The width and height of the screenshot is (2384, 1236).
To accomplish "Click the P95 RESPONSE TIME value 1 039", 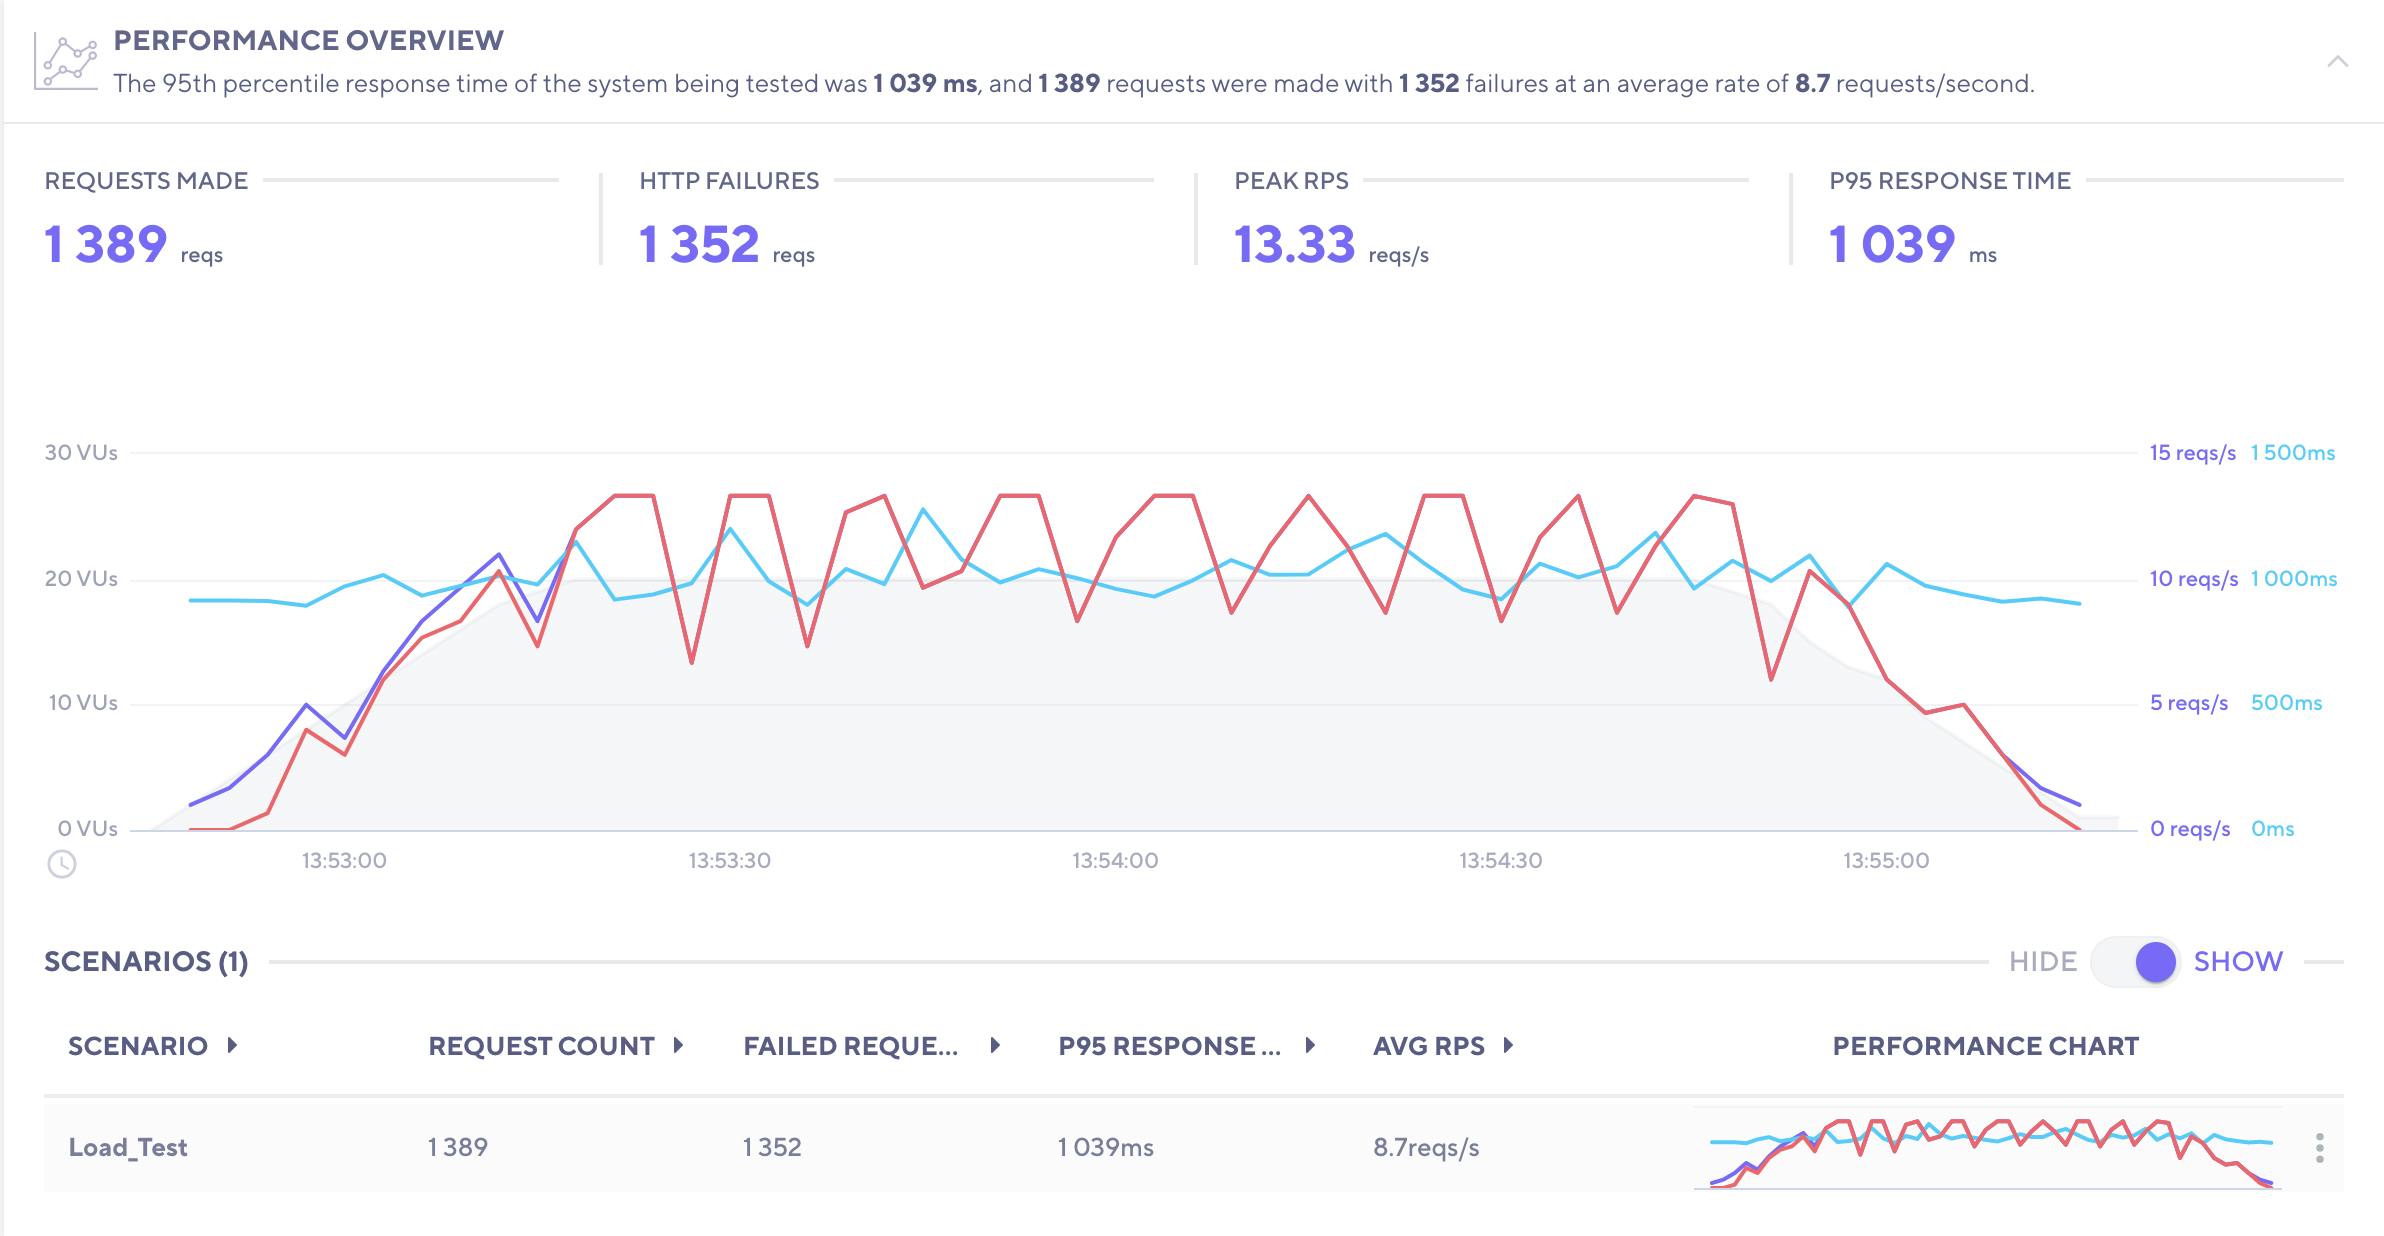I will tap(1892, 245).
